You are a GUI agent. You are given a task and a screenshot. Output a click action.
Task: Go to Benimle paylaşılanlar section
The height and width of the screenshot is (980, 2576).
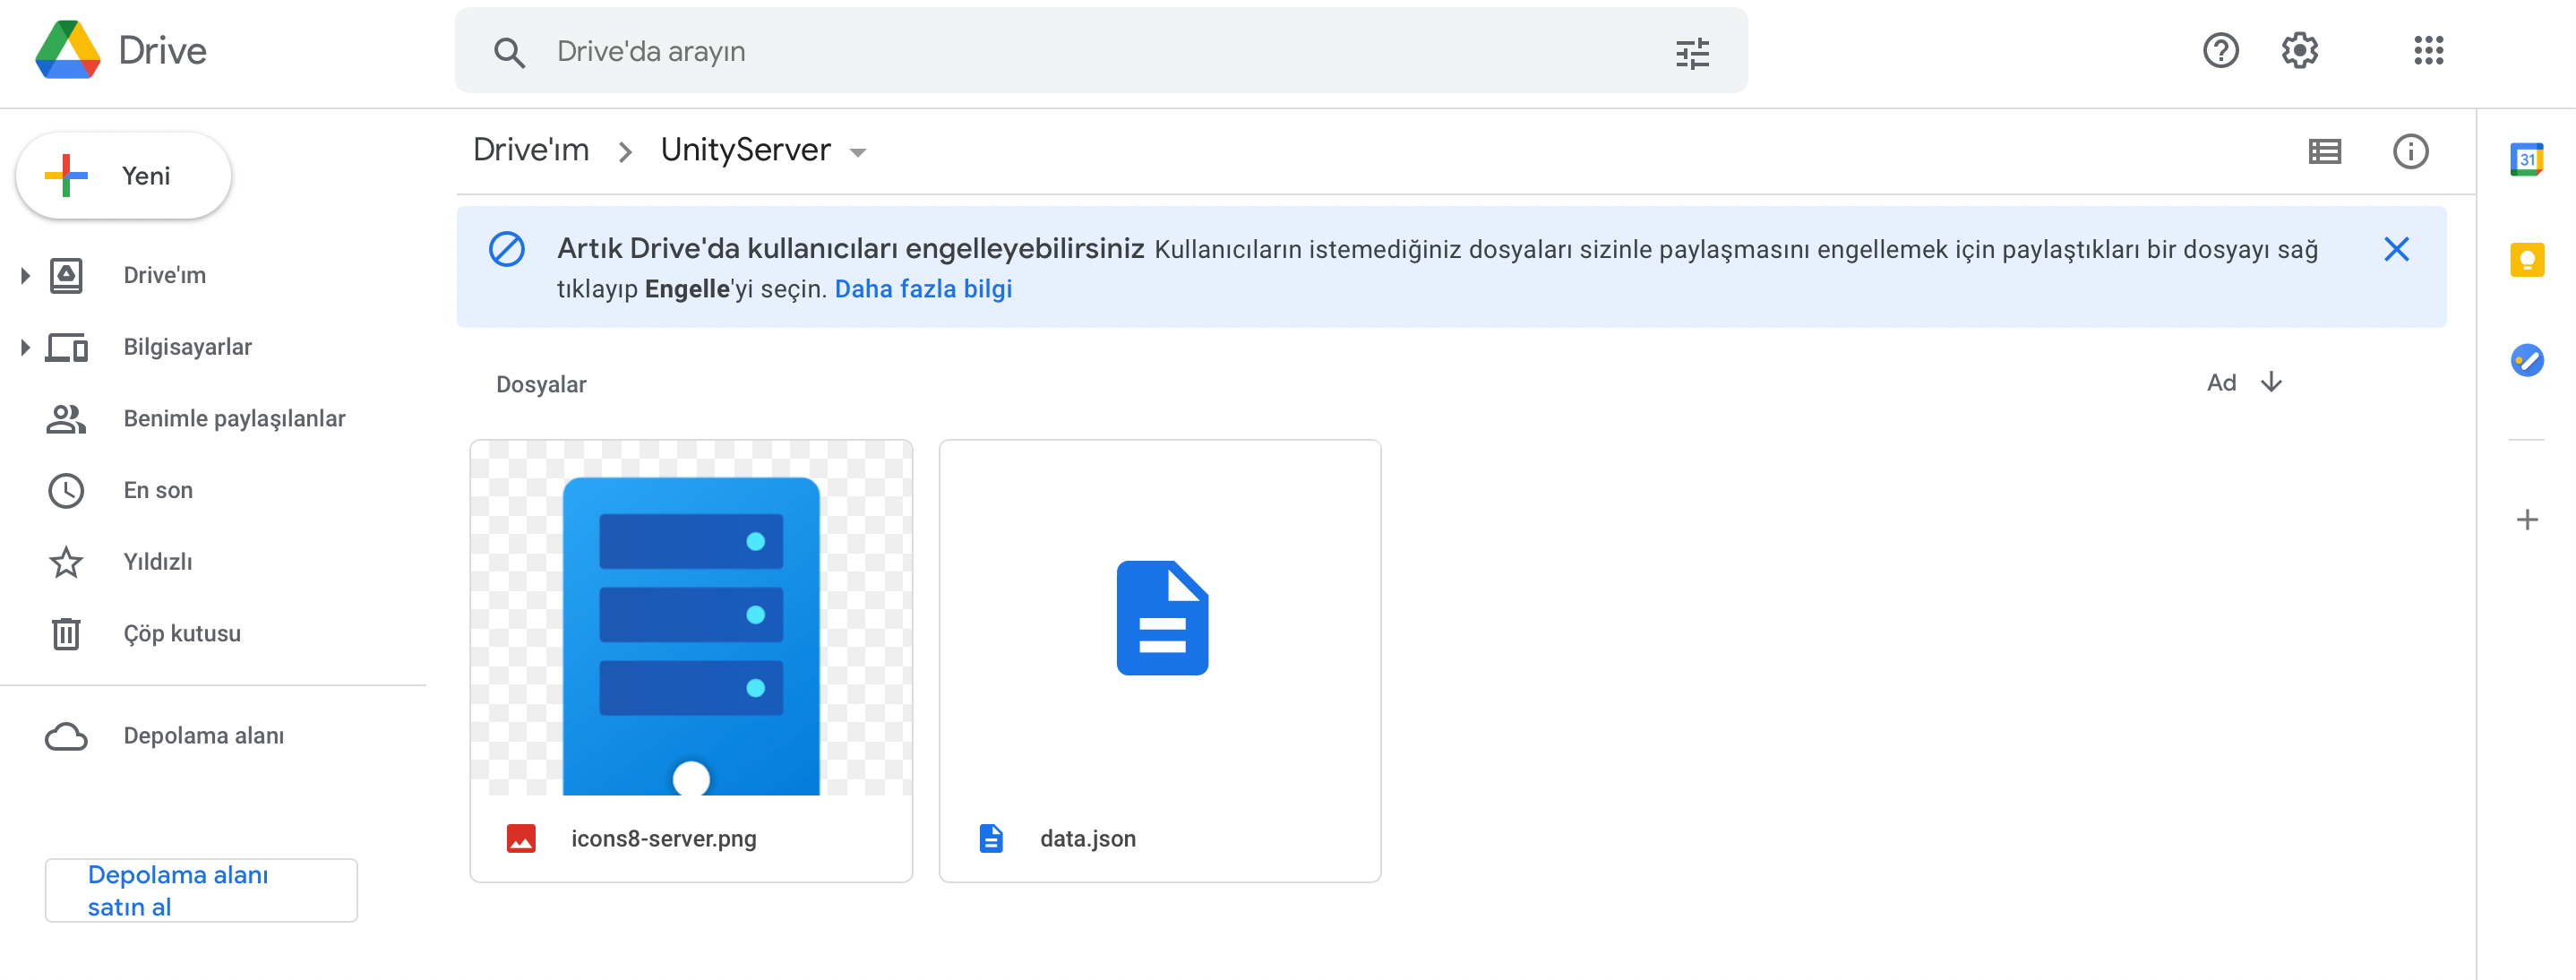click(x=234, y=418)
